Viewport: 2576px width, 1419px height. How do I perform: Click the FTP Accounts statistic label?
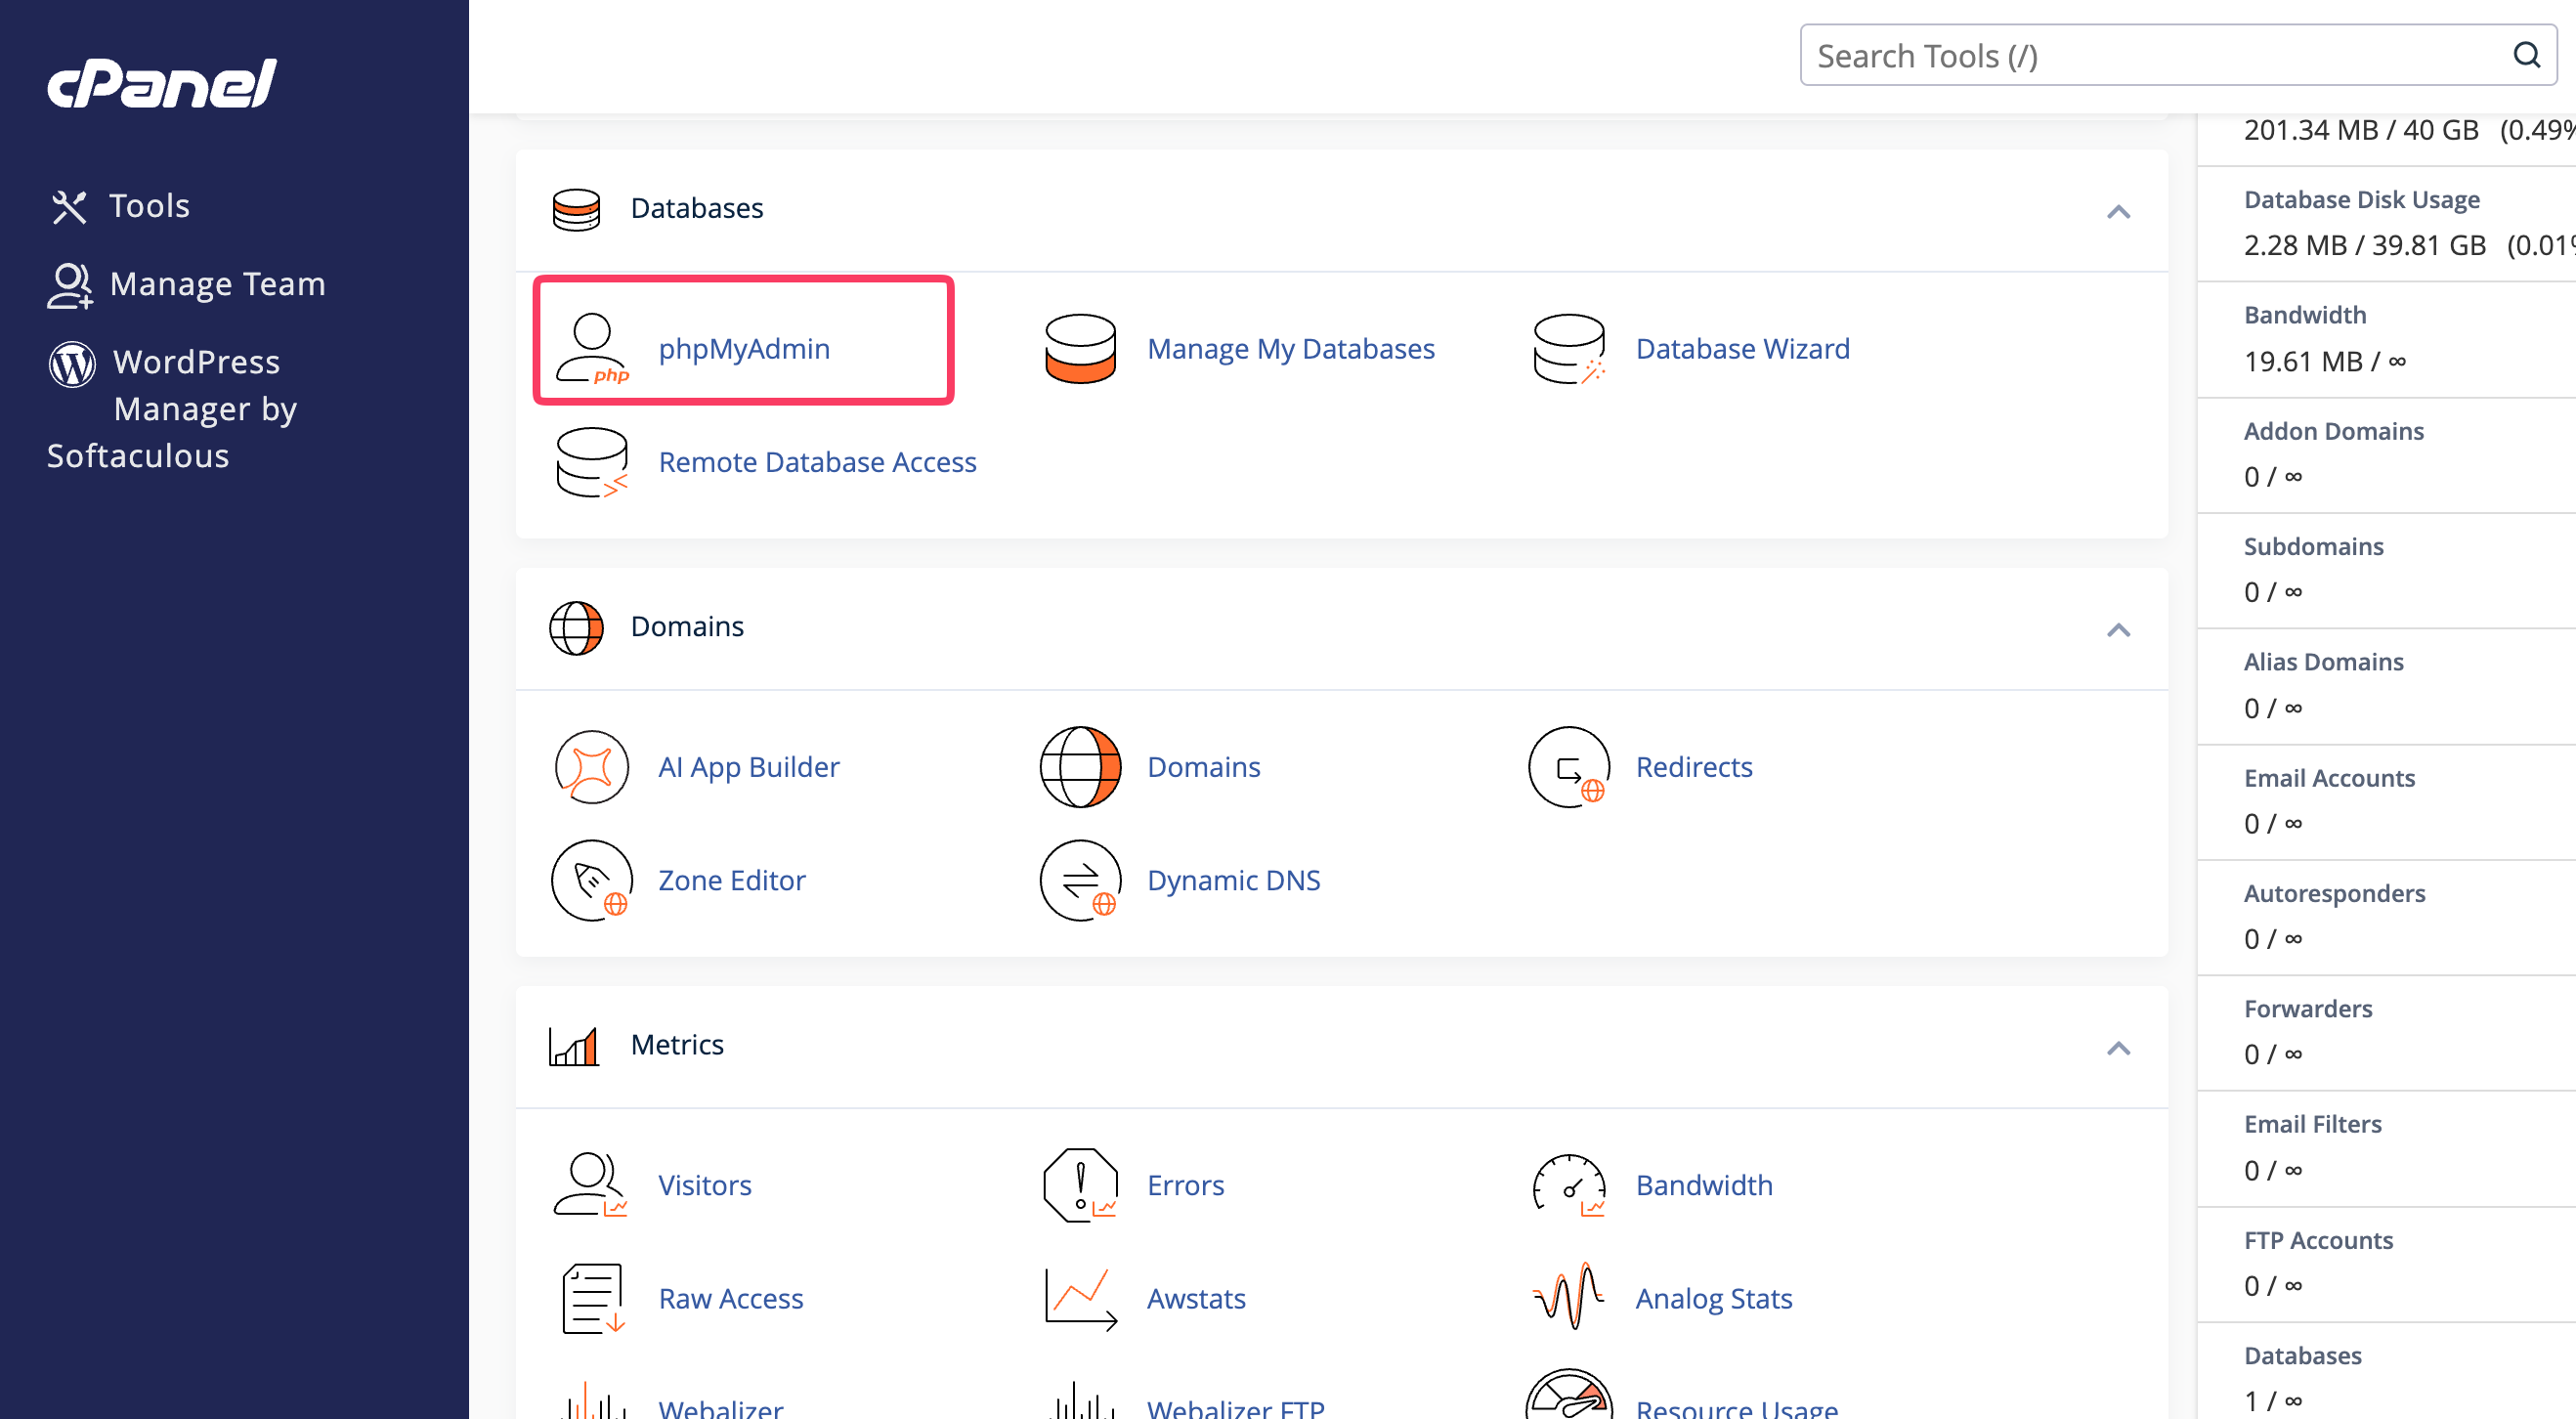click(2319, 1241)
